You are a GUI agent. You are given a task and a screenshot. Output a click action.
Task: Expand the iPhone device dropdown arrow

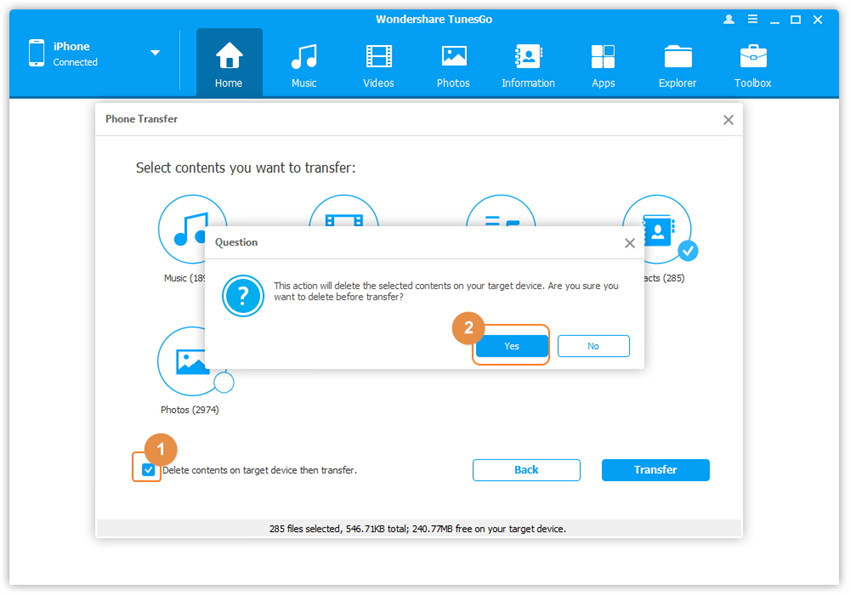pos(155,53)
